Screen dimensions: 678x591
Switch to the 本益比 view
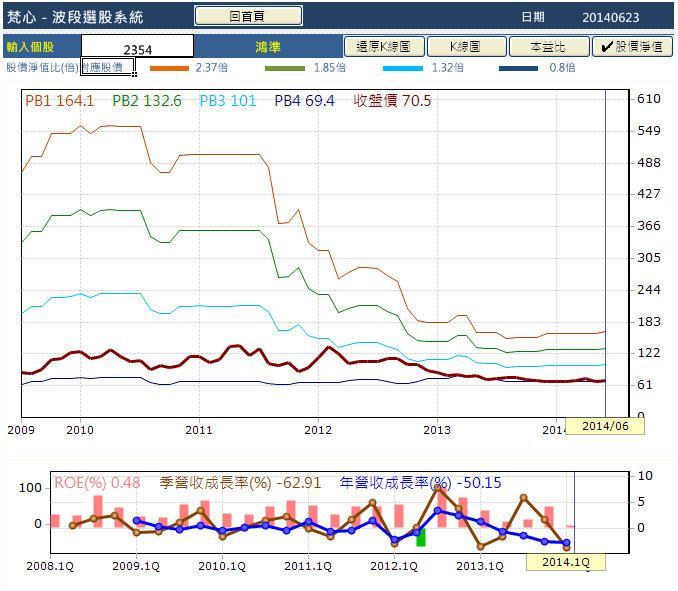tap(548, 47)
